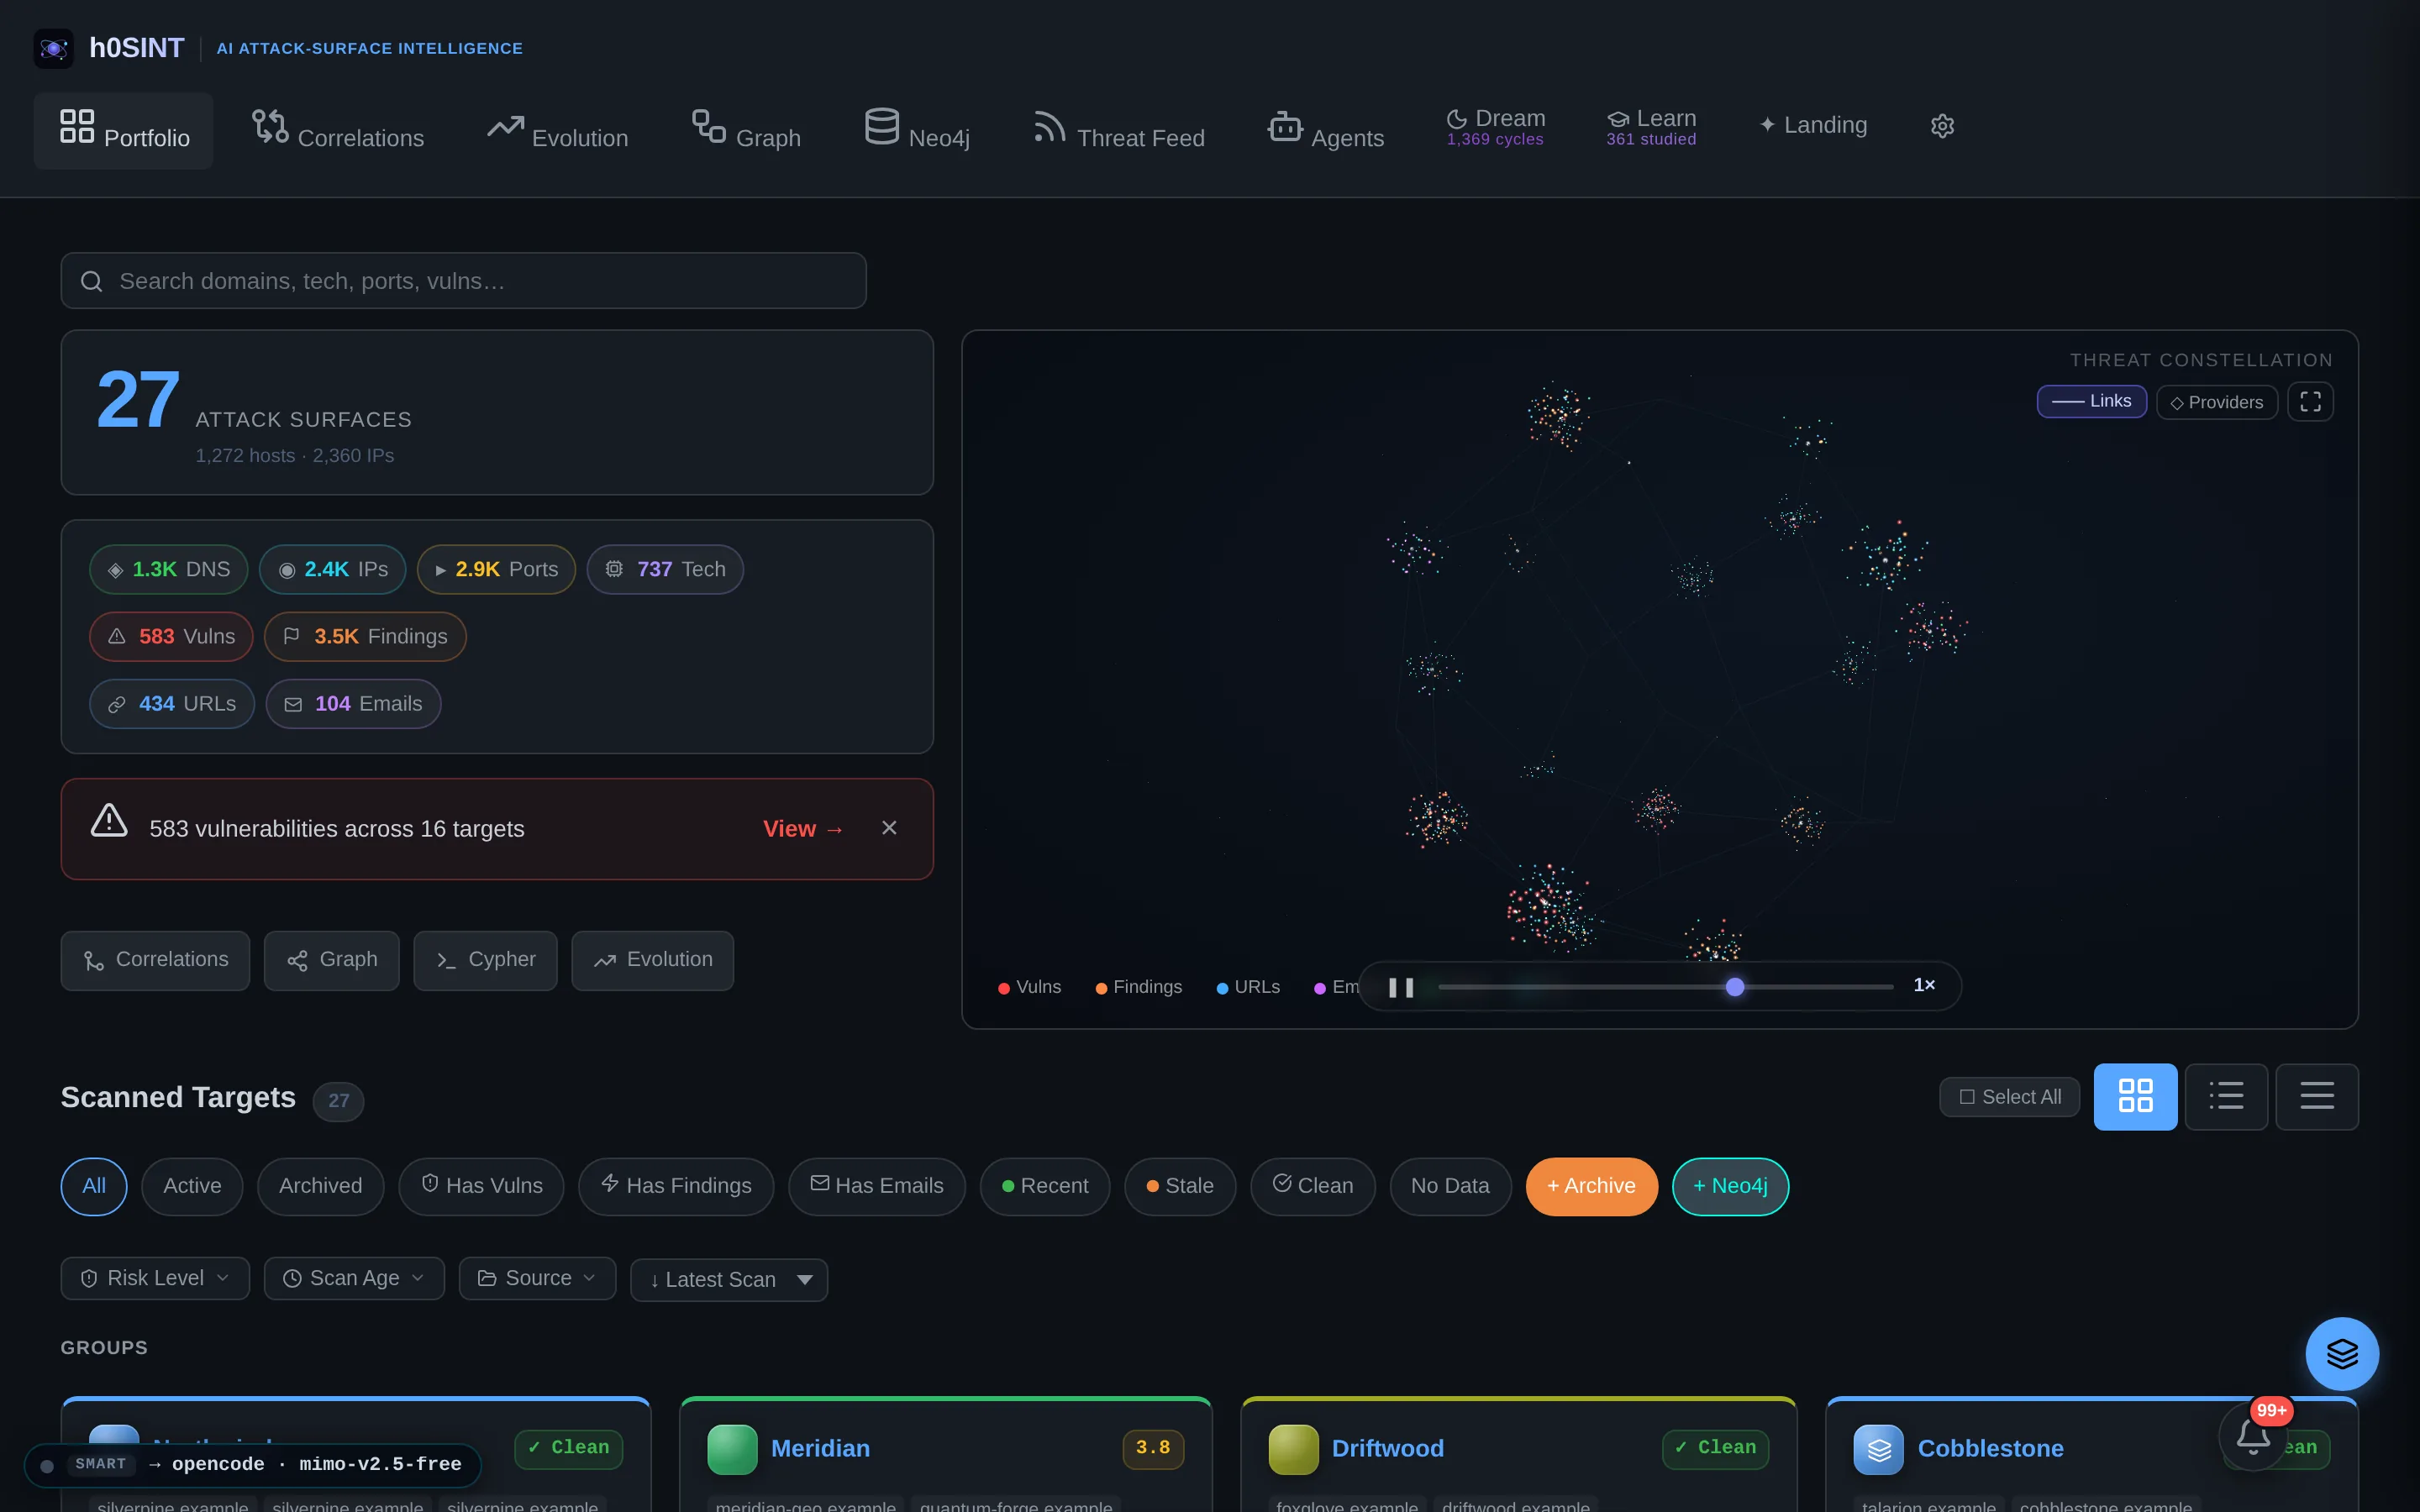Open Correlations quick action button
The height and width of the screenshot is (1512, 2420).
155,960
